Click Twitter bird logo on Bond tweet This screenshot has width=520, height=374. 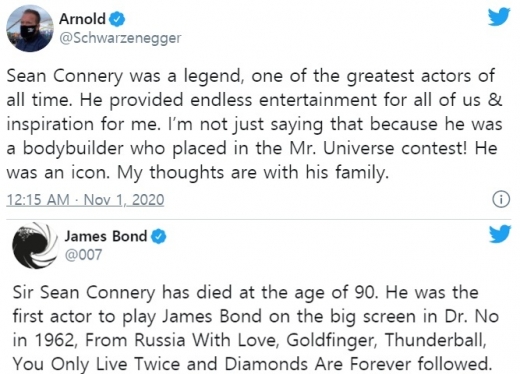pos(500,234)
